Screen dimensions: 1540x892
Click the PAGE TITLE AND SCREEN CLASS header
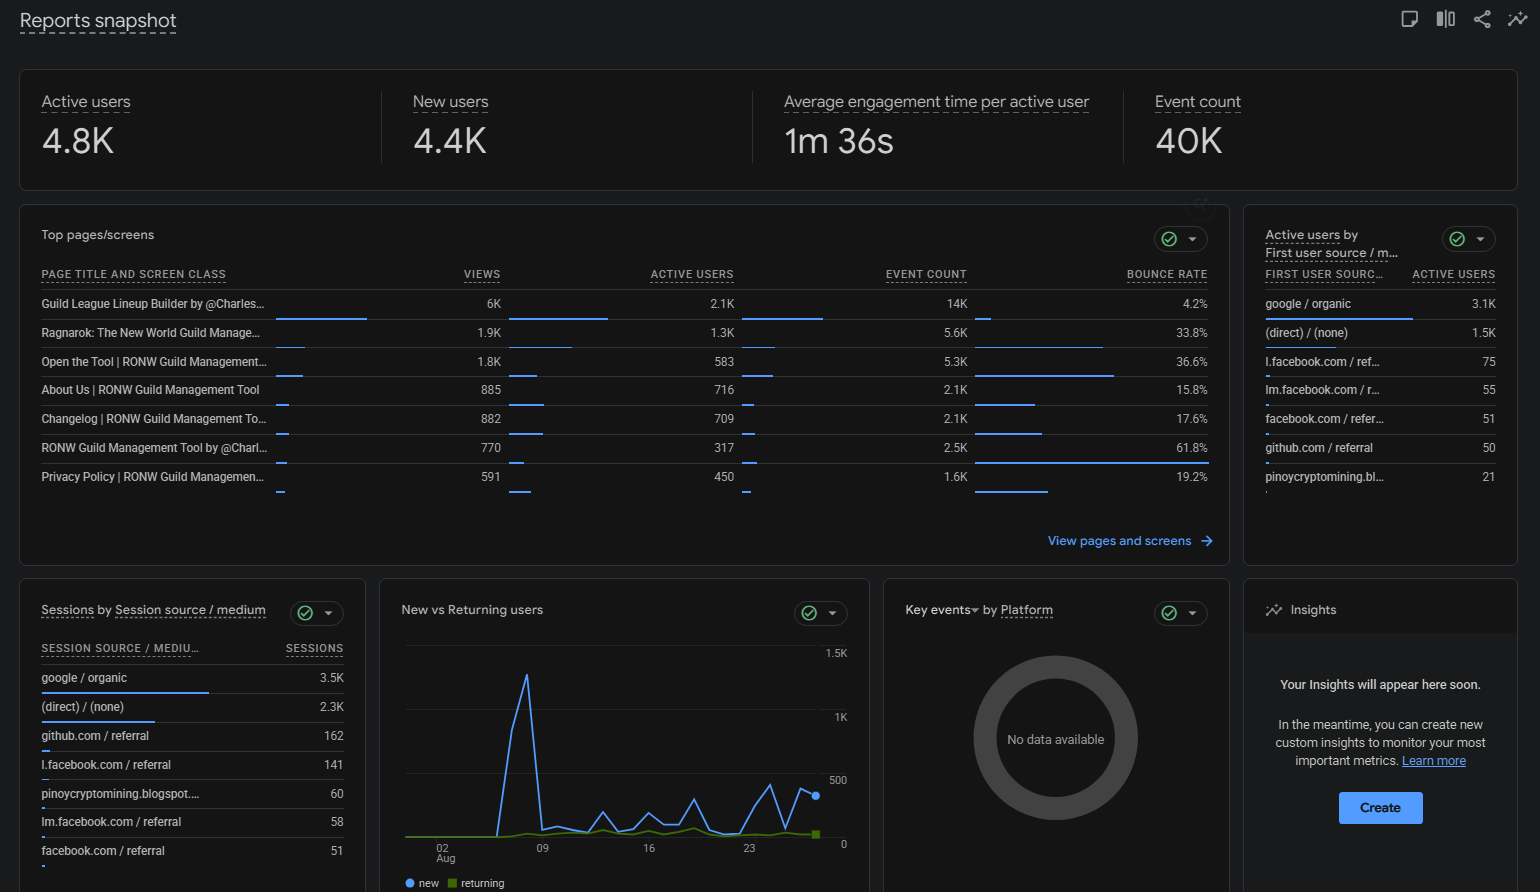coord(134,275)
